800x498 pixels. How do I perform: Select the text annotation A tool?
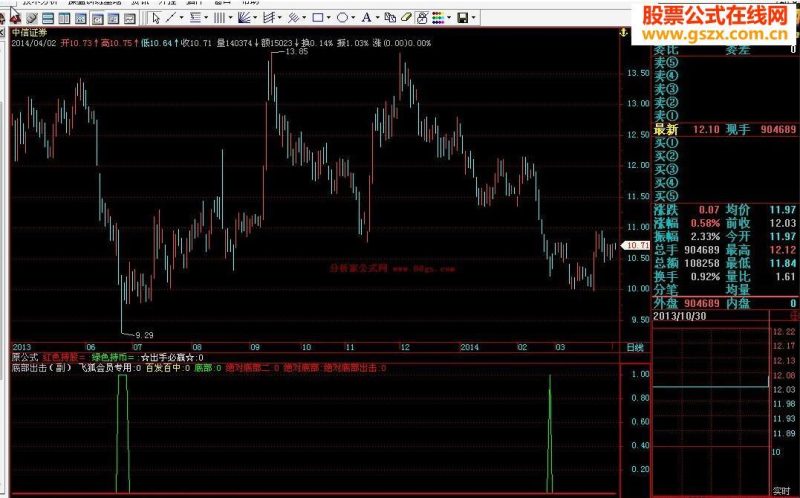tap(366, 18)
